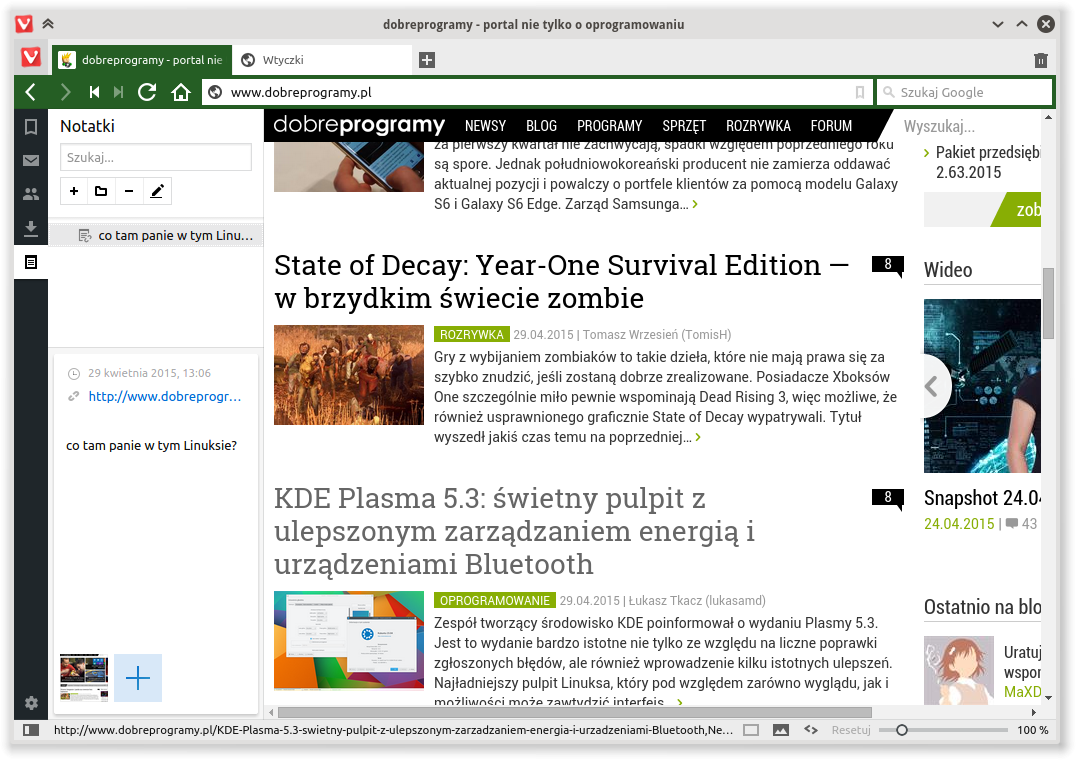Expand the State of Decay article summary arrow
Viewport: 1076px width, 760px height.
coord(698,437)
